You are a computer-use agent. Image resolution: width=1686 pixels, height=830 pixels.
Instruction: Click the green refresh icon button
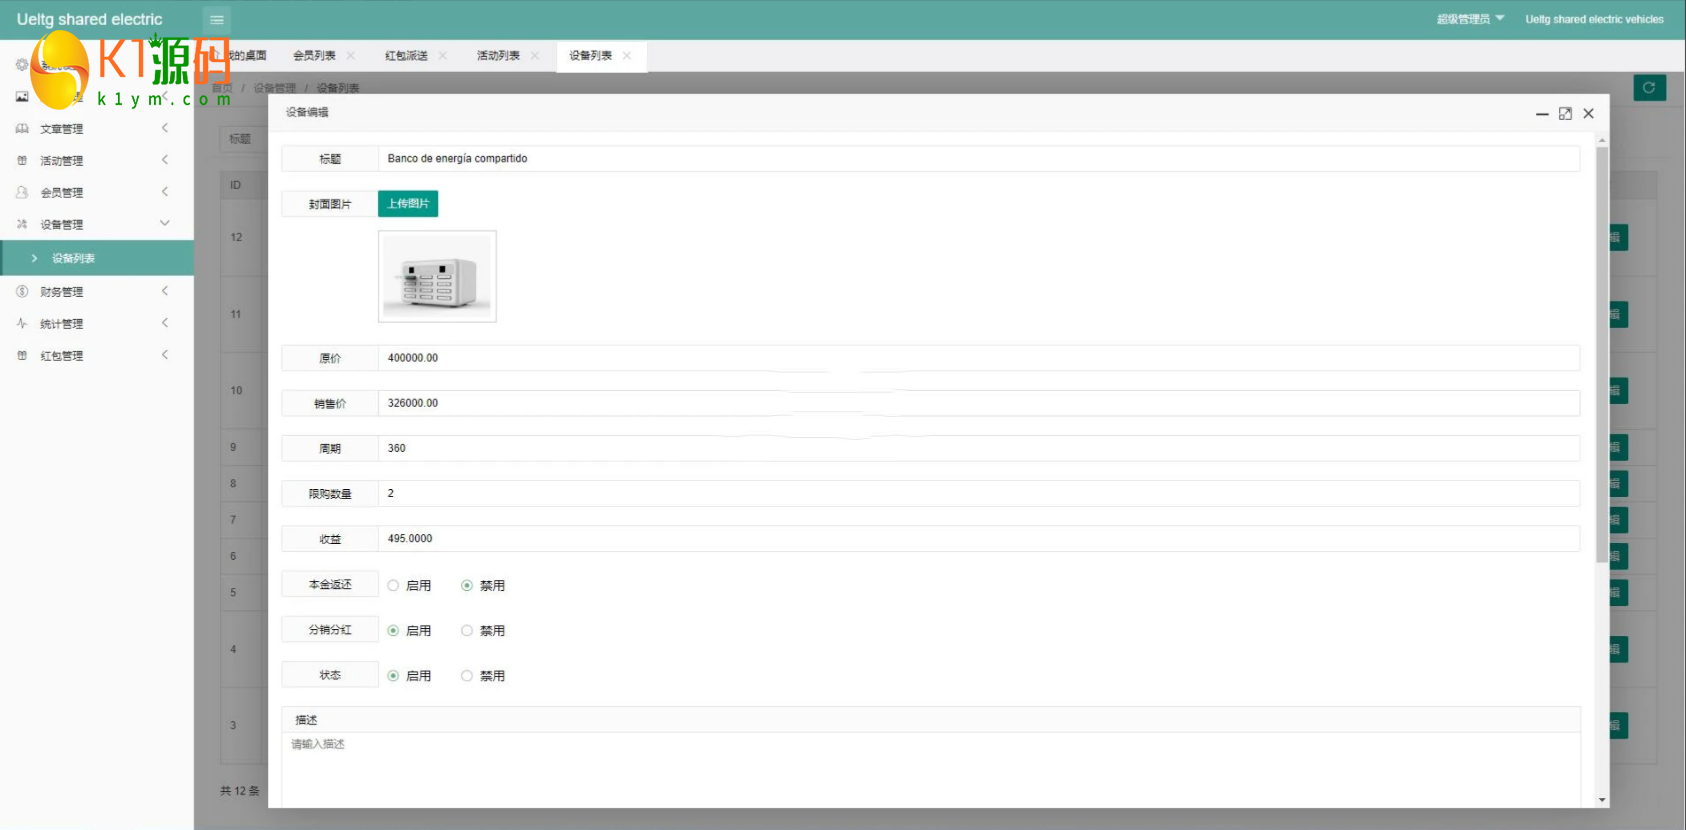(x=1649, y=87)
